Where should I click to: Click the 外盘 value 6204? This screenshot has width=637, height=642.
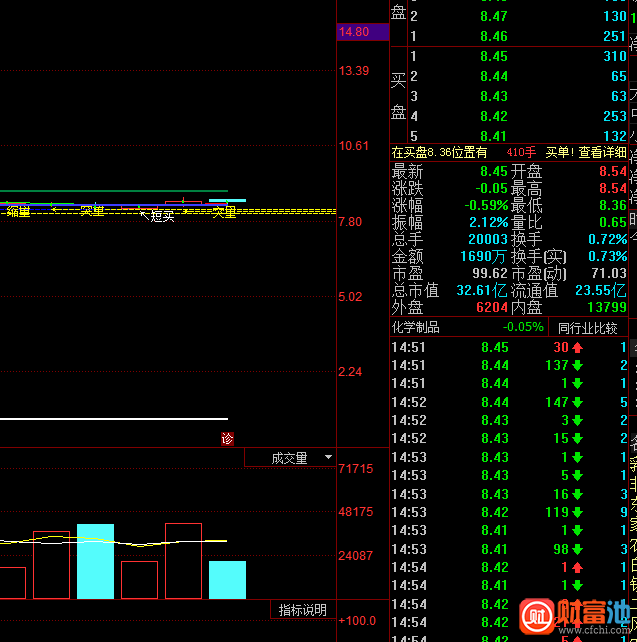click(492, 307)
